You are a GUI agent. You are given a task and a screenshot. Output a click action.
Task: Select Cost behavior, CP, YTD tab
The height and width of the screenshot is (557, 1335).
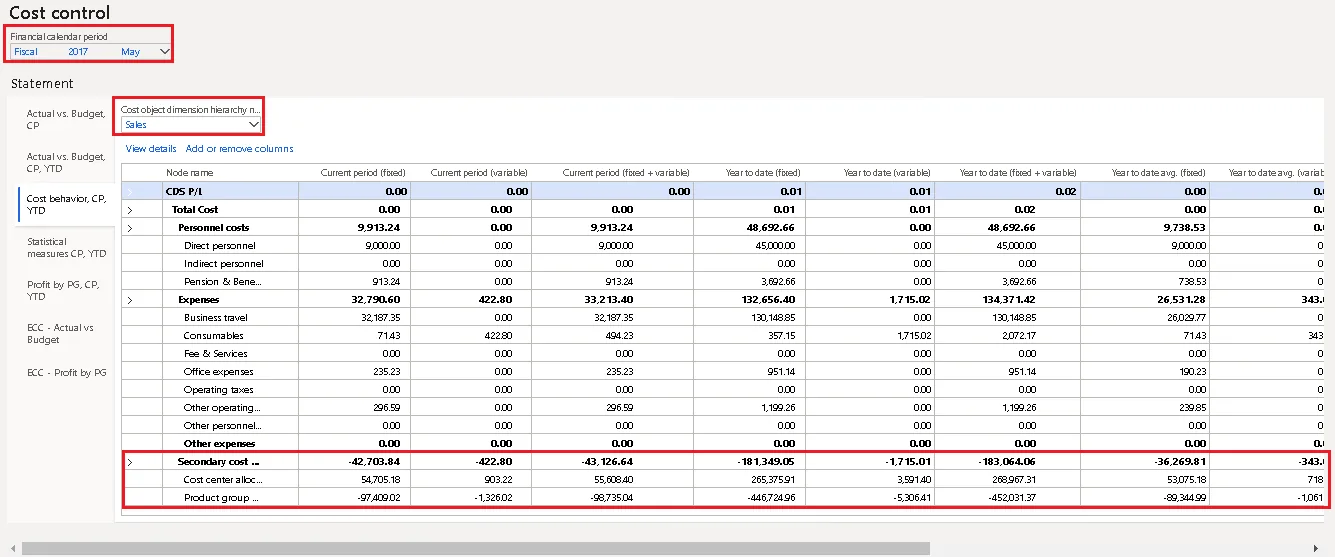pyautogui.click(x=65, y=204)
